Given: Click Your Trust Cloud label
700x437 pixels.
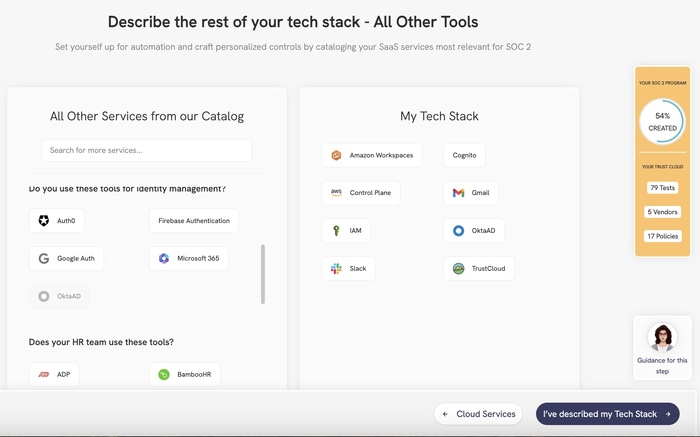Looking at the screenshot, I should pos(662,166).
